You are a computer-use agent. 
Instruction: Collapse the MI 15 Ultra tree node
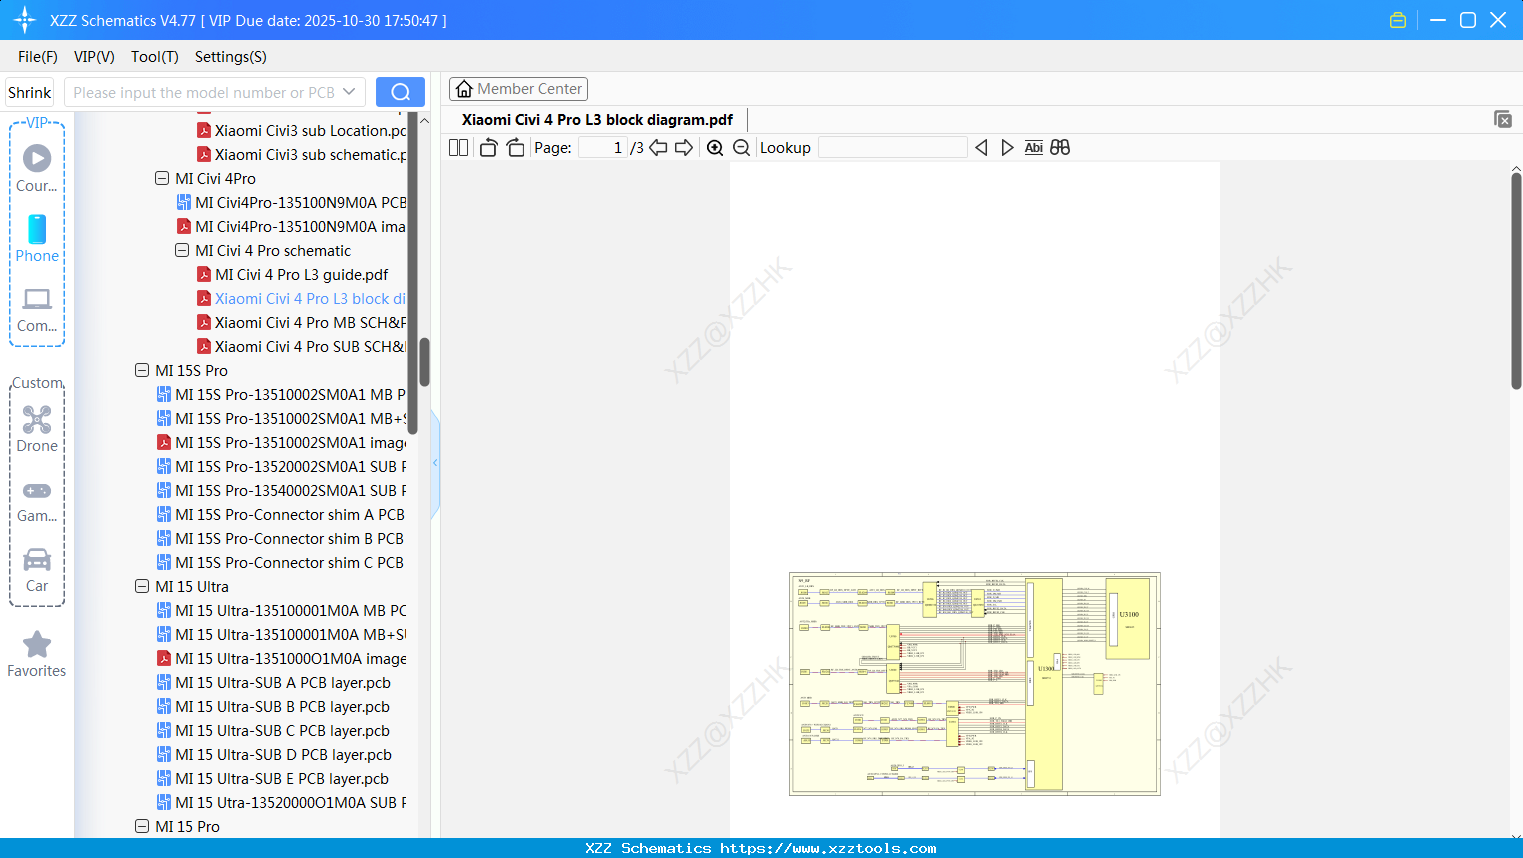click(142, 586)
